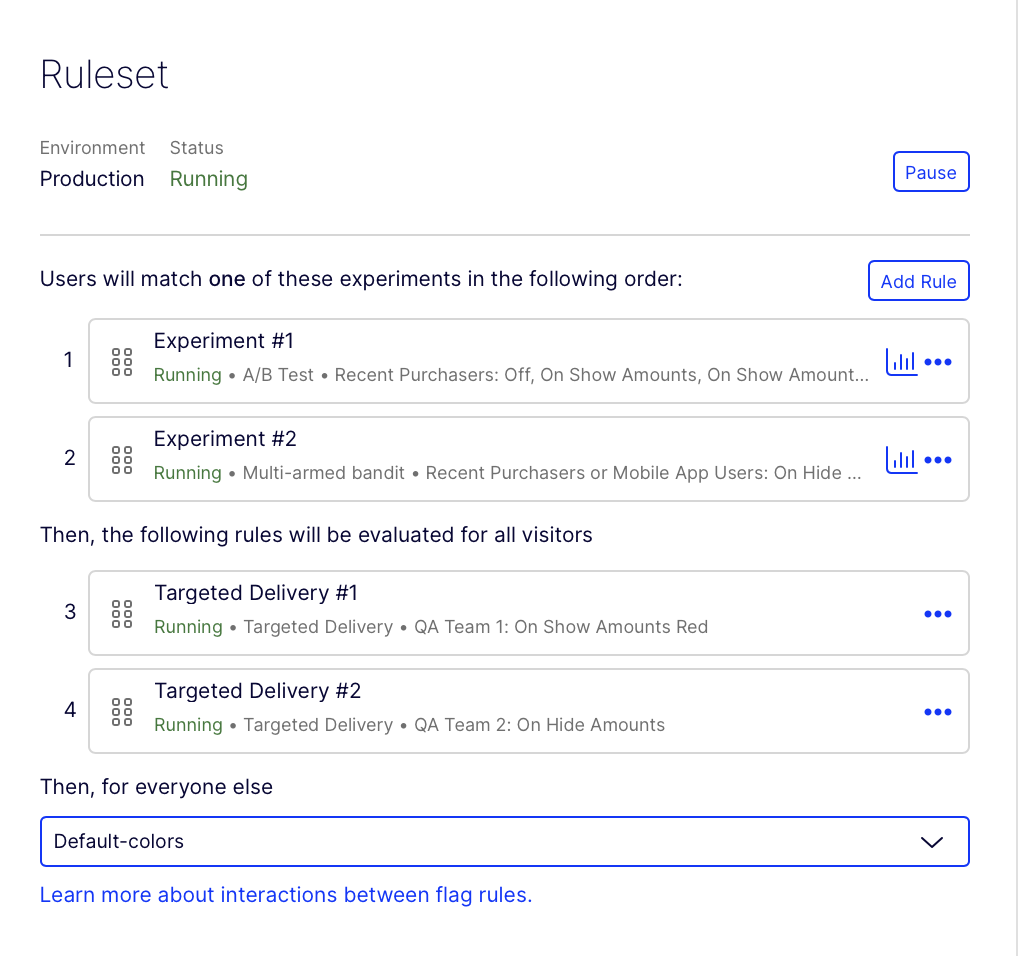
Task: Select the Targeted Delivery #2 rule
Action: pos(257,691)
